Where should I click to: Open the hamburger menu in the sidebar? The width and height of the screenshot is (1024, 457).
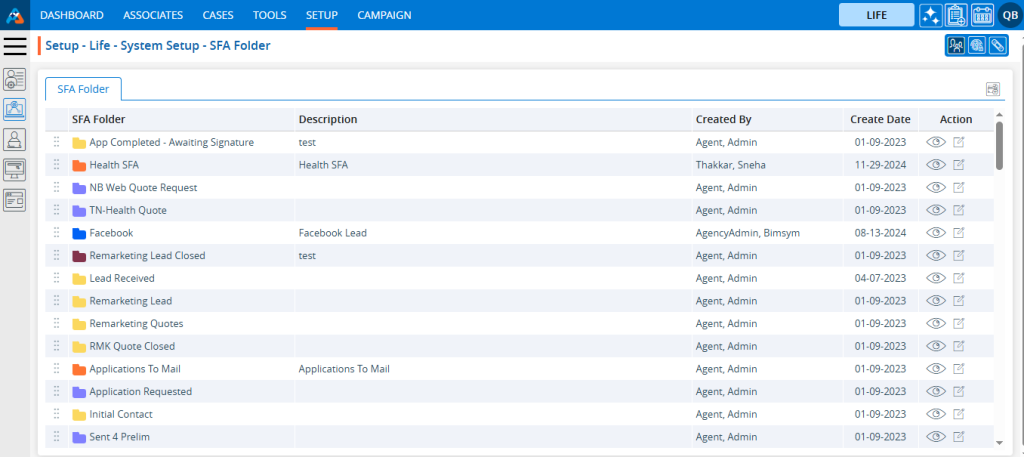15,46
